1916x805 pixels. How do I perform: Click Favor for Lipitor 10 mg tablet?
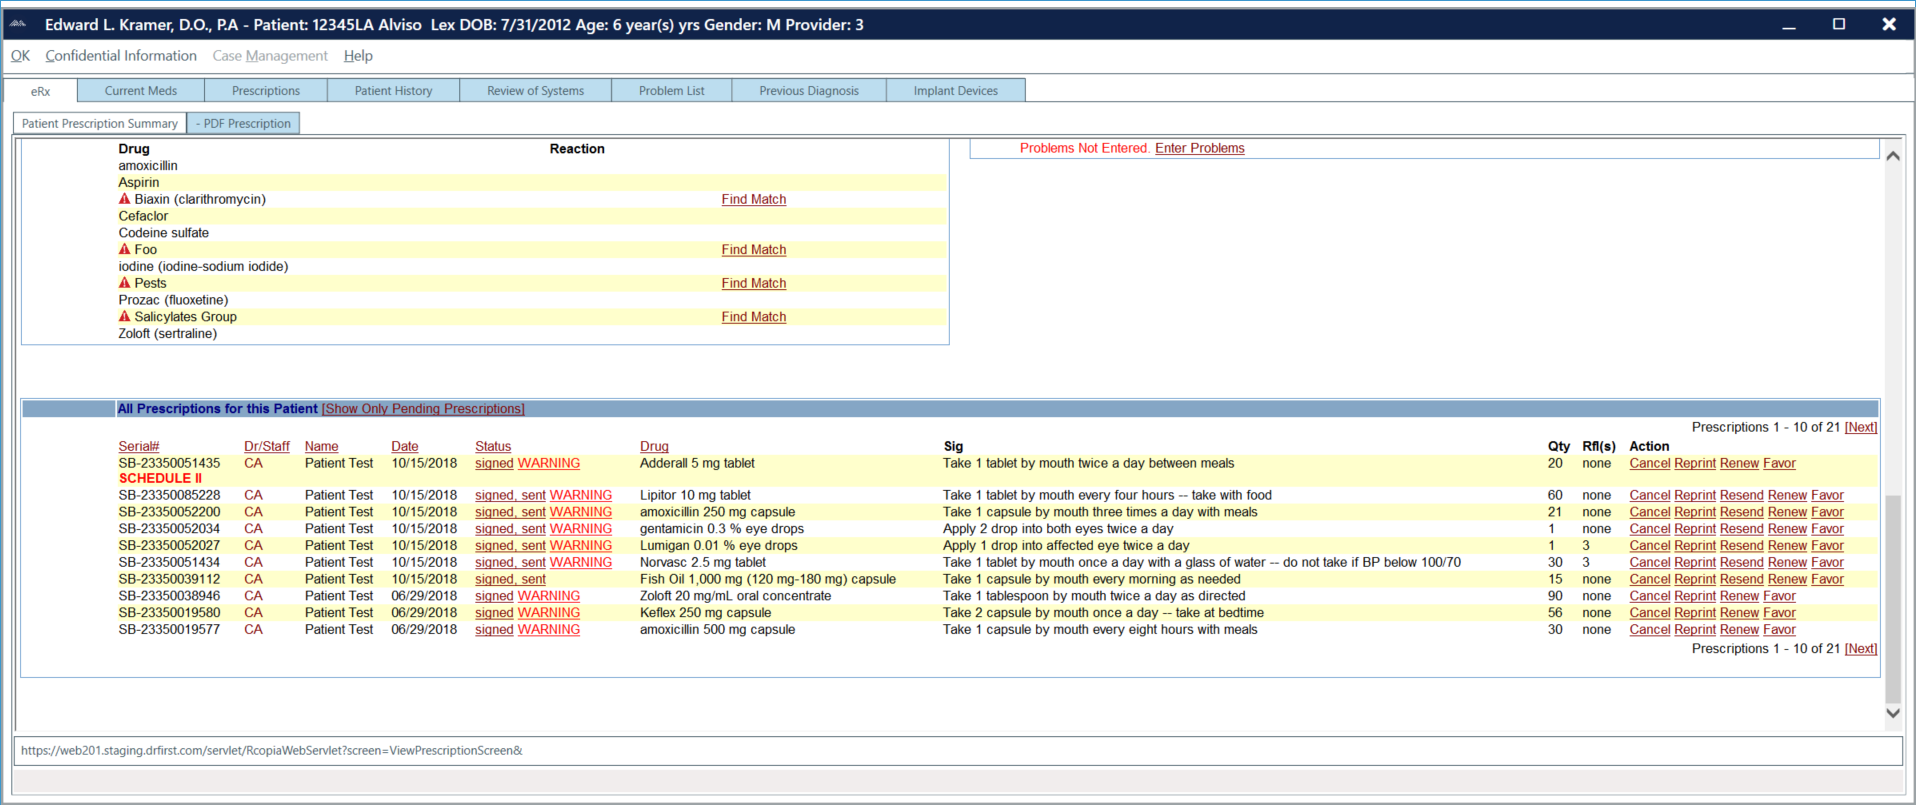[1827, 495]
